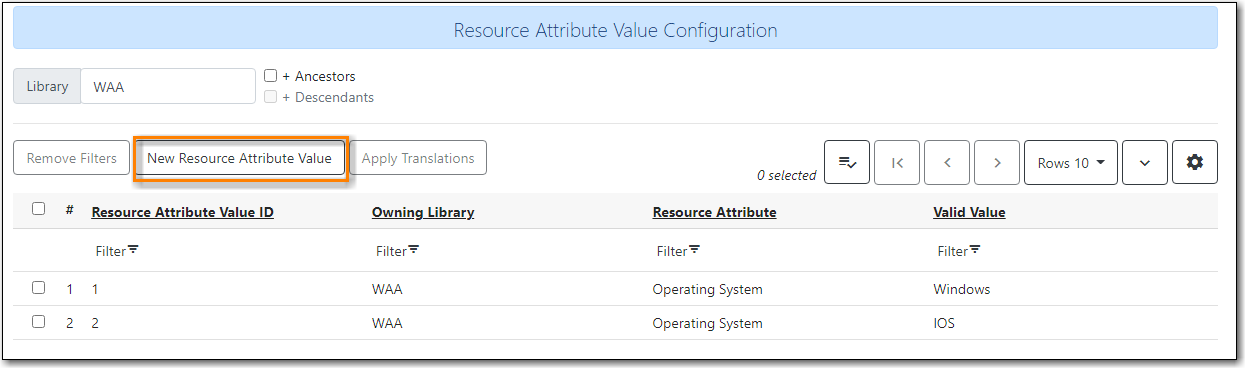Click Operating System in the Windows row

point(707,289)
